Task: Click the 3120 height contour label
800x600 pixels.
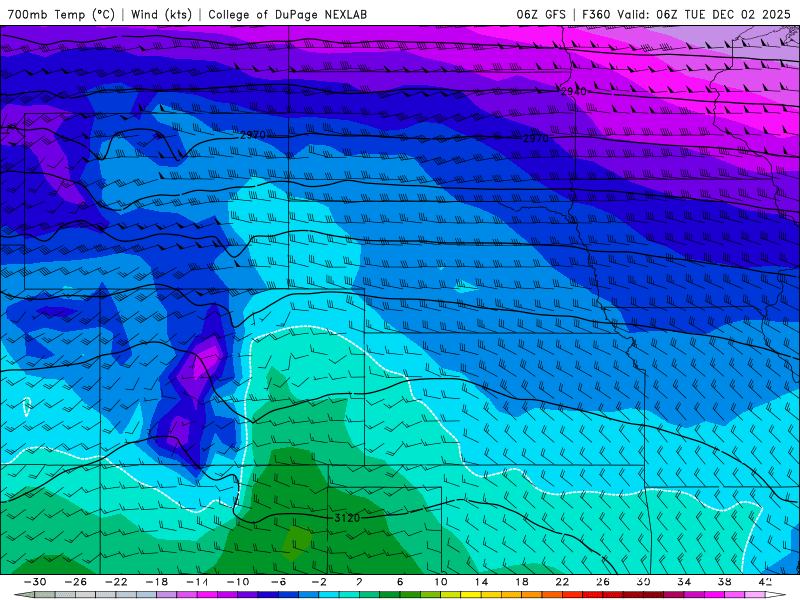Action: [347, 518]
